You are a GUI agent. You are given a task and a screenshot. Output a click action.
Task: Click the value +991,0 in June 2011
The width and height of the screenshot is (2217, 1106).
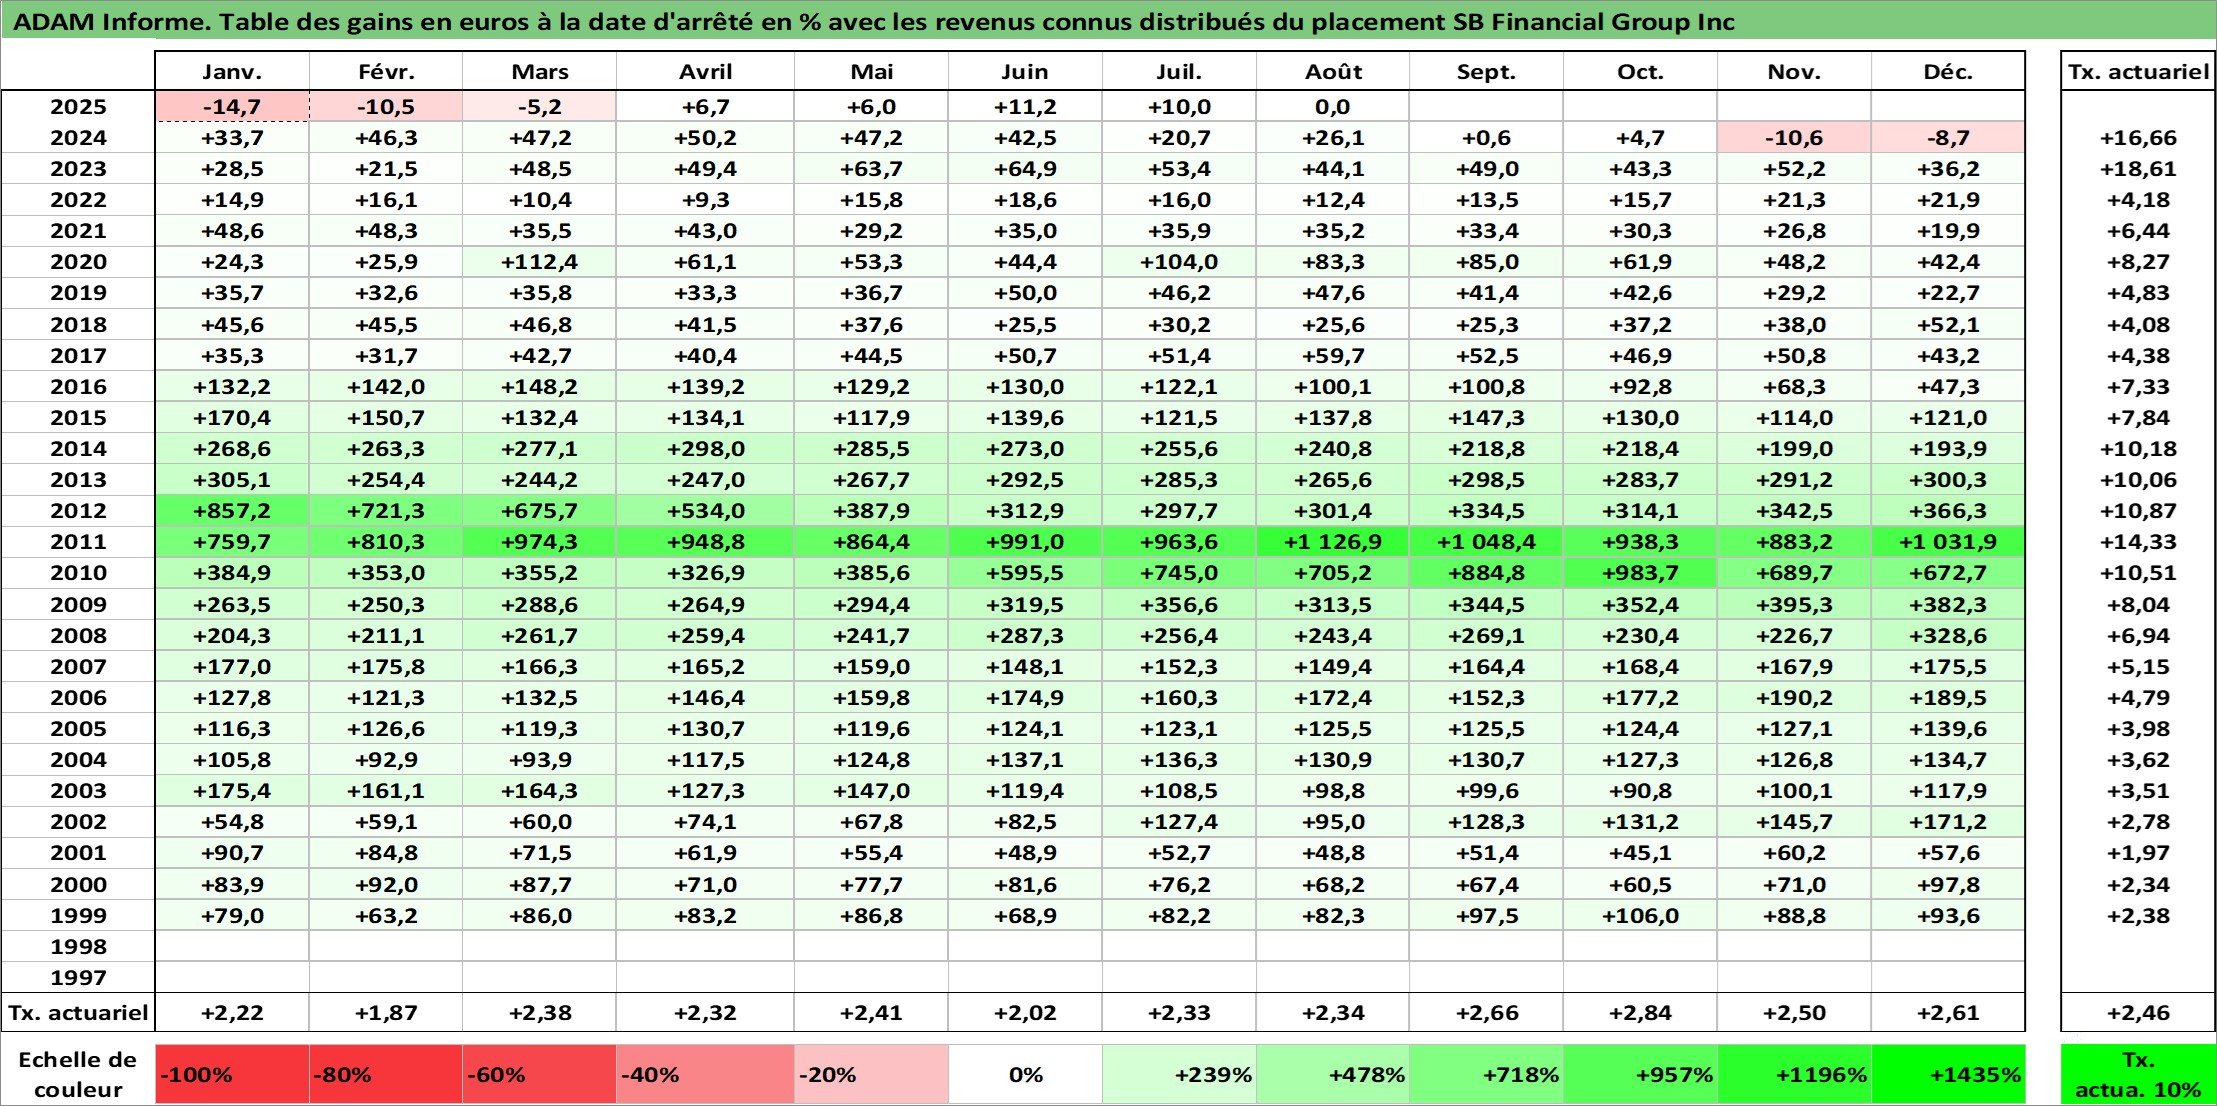(1025, 542)
